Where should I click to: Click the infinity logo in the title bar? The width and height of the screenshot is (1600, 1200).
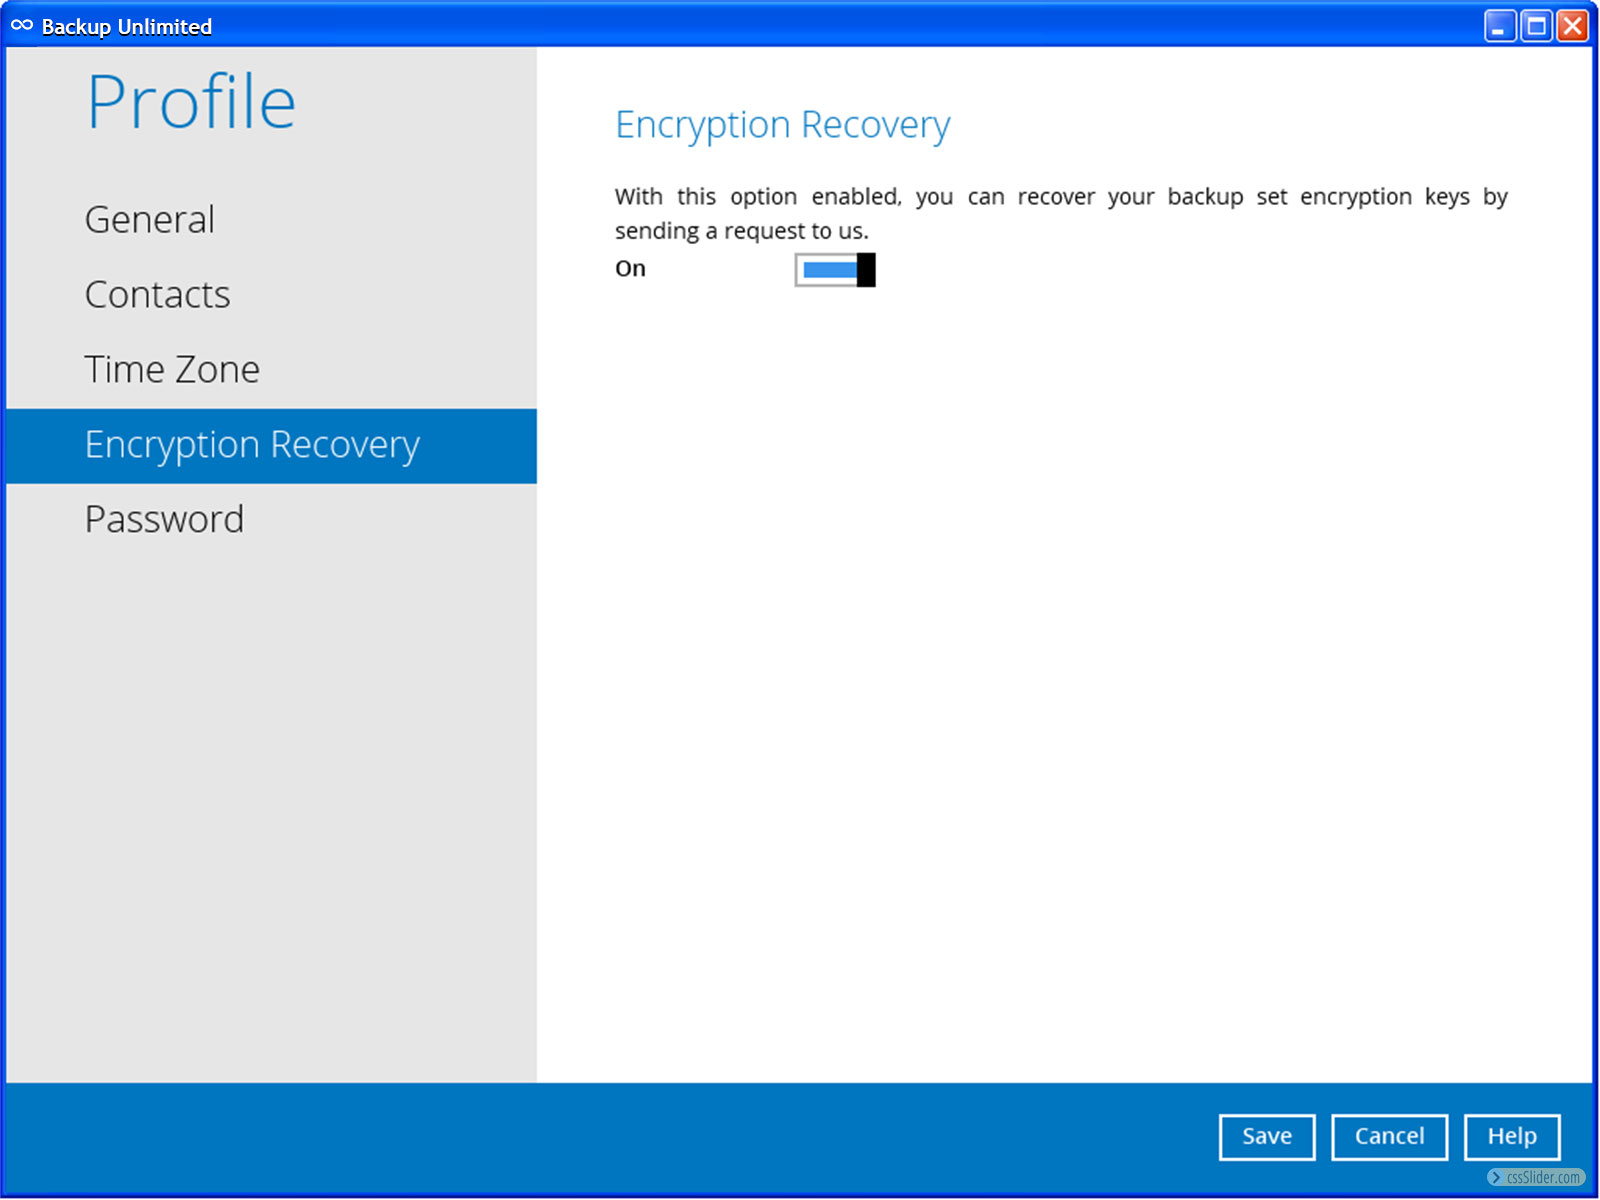(22, 25)
